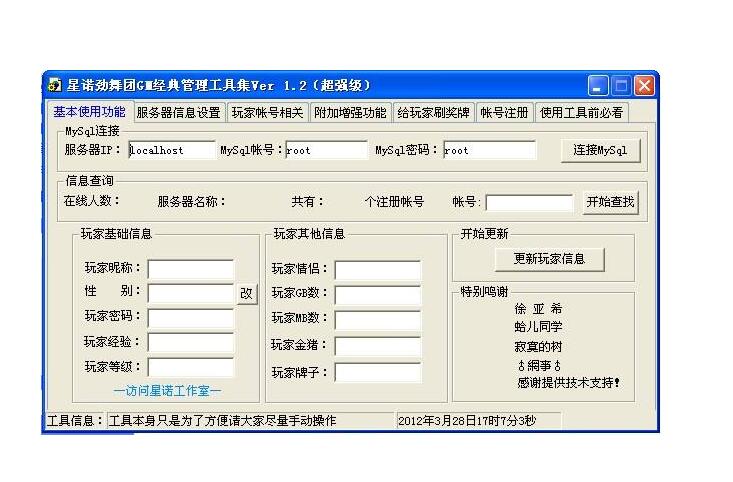Open the 给玩家刷奖牌 tab
Viewport: 733px width, 482px height.
click(432, 113)
